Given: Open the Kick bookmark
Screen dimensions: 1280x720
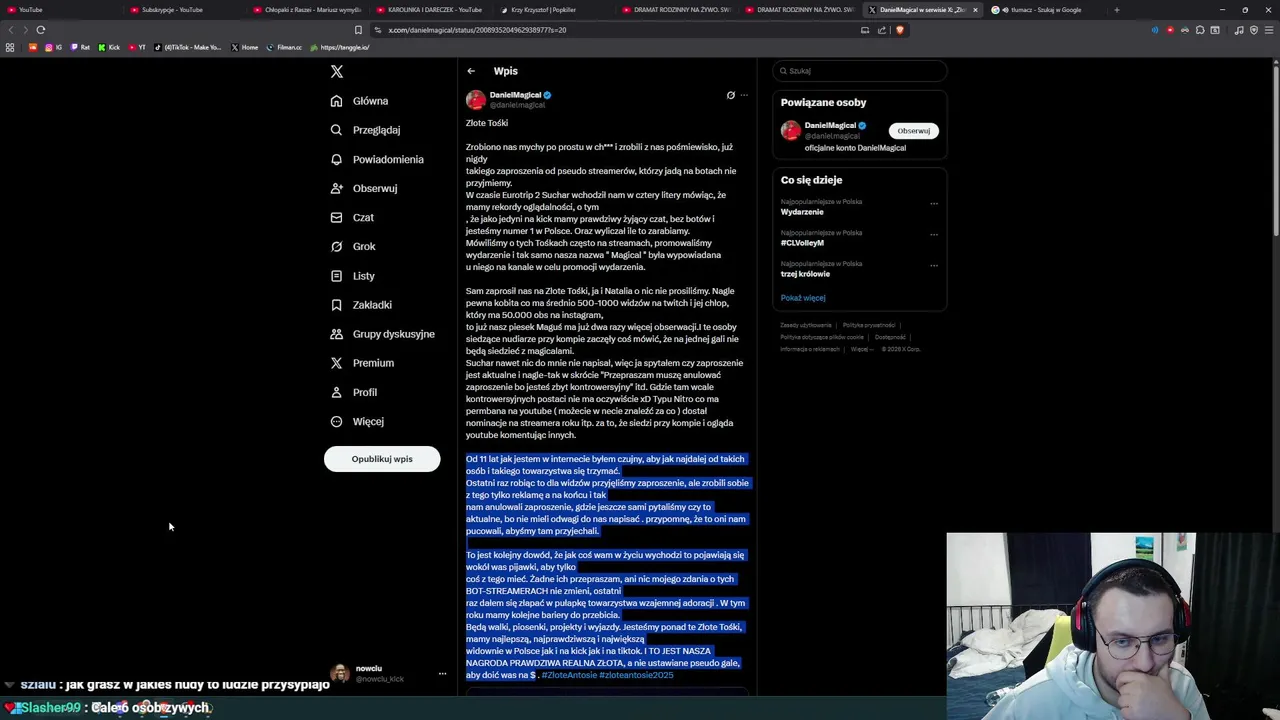Looking at the screenshot, I should coord(109,47).
